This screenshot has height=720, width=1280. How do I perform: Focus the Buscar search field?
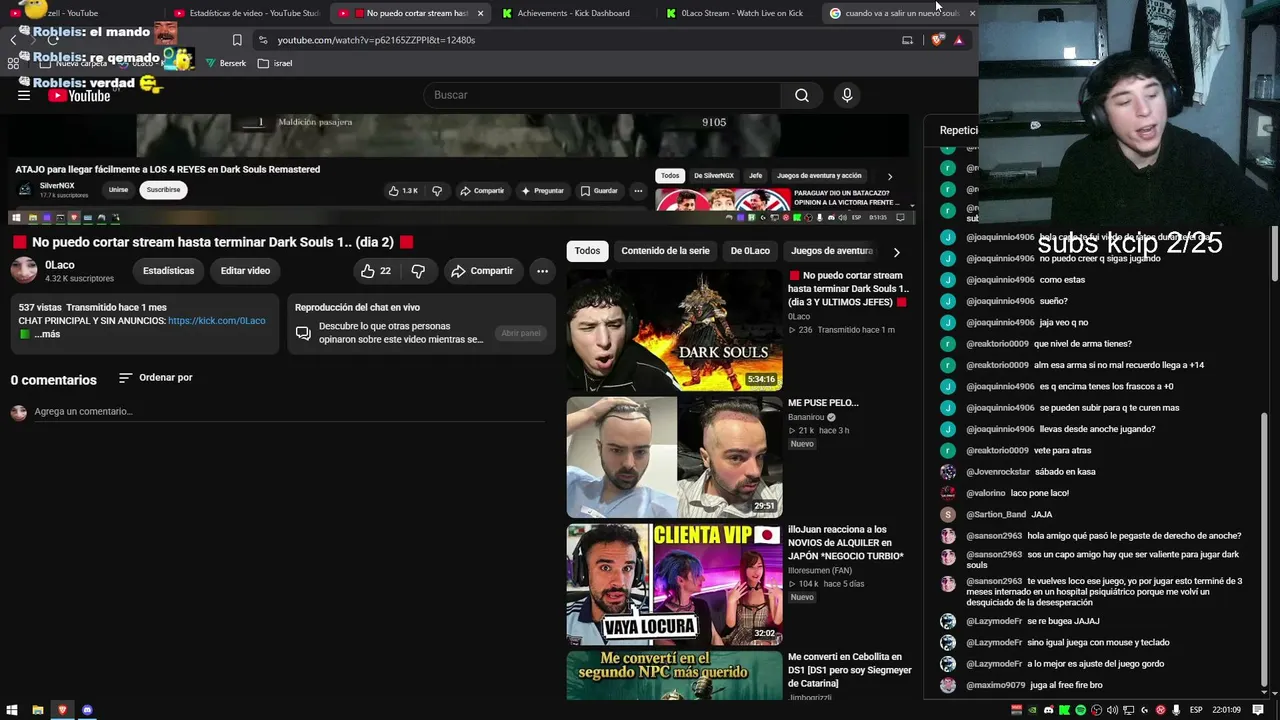point(604,95)
